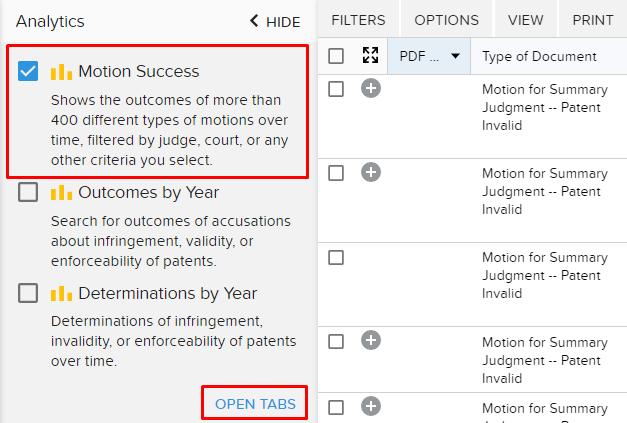This screenshot has height=423, width=627.
Task: Click the plus icon on fourth document row
Action: tap(371, 340)
